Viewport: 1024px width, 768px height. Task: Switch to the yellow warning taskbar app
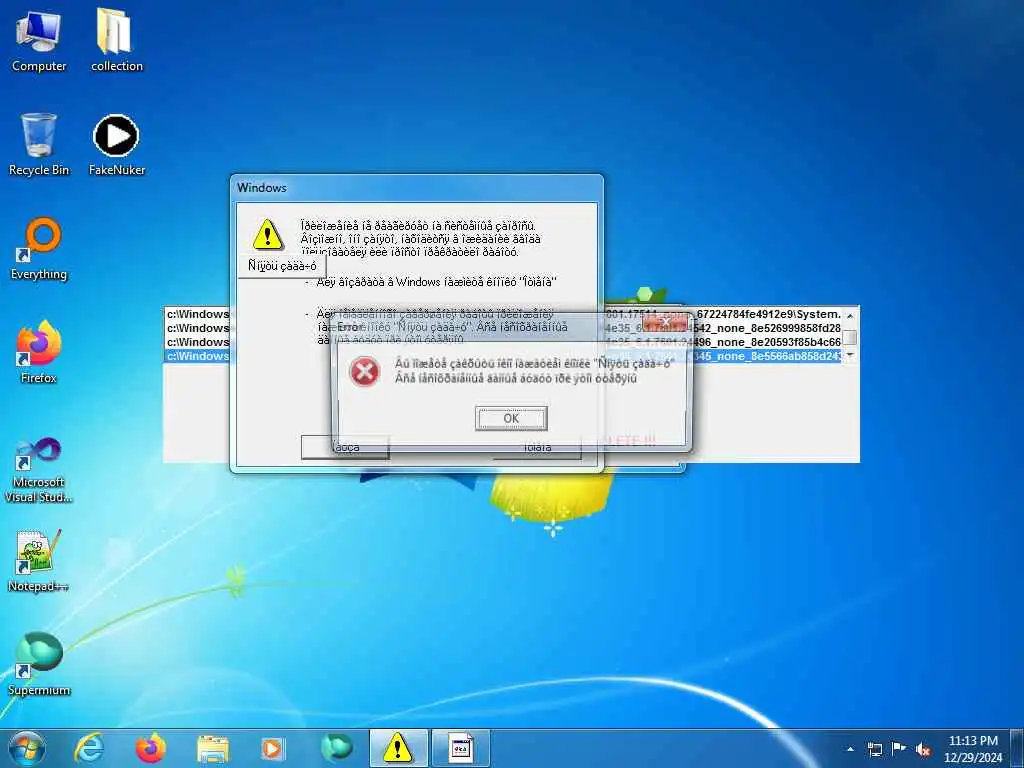pos(398,748)
